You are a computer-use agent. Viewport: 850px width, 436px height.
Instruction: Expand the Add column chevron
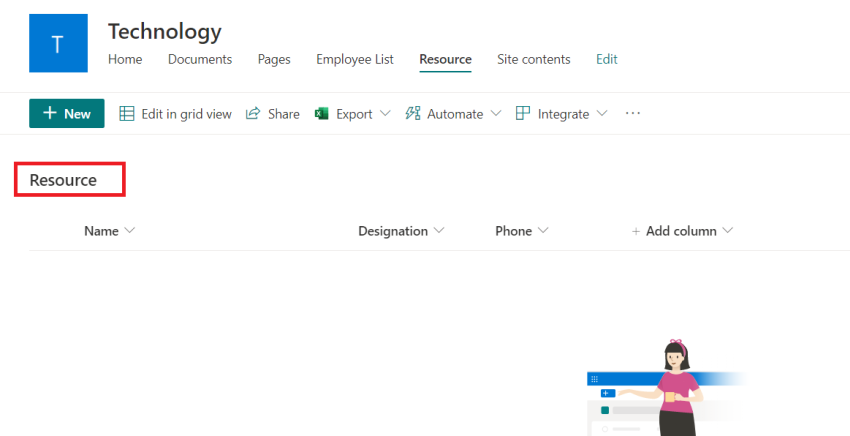pos(728,230)
